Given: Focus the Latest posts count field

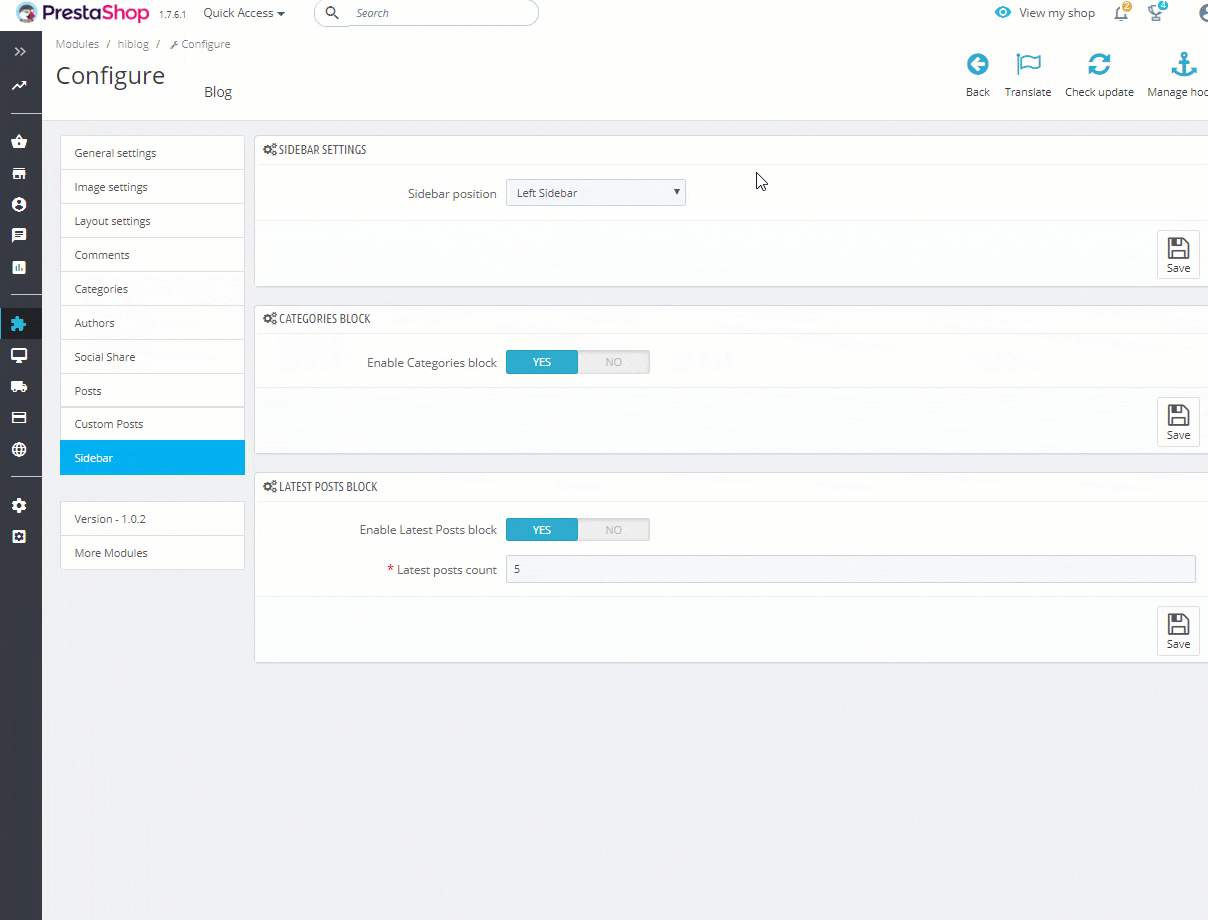Looking at the screenshot, I should point(851,569).
